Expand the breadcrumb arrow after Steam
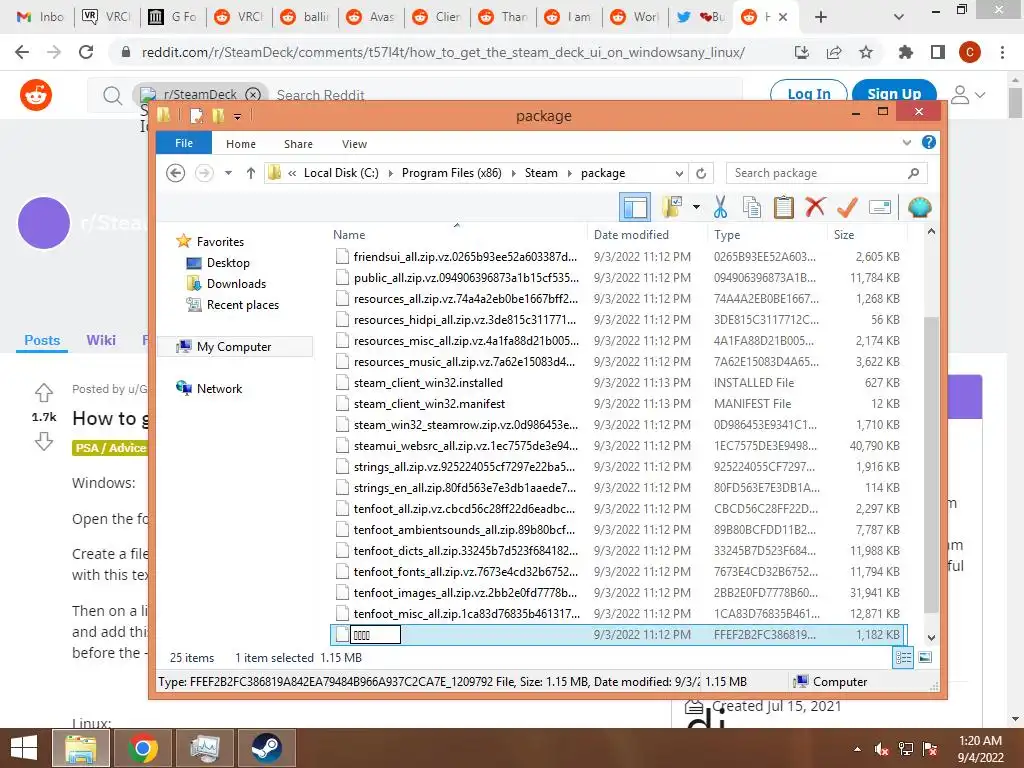Viewport: 1024px width, 768px height. tap(569, 173)
